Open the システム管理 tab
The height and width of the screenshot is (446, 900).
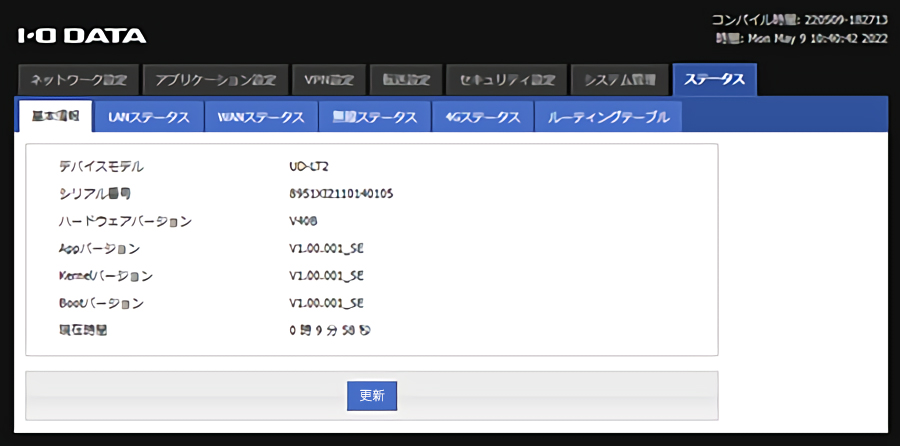(619, 80)
